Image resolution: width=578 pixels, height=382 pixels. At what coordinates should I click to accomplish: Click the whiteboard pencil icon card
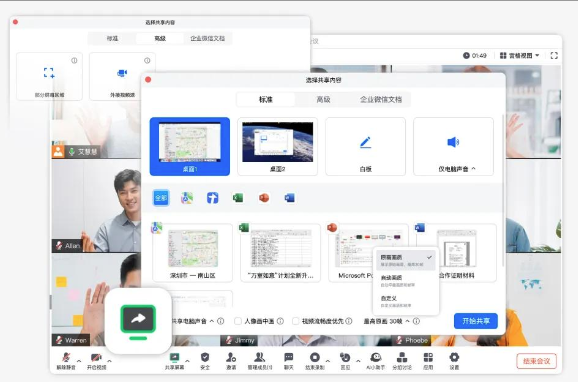point(365,146)
